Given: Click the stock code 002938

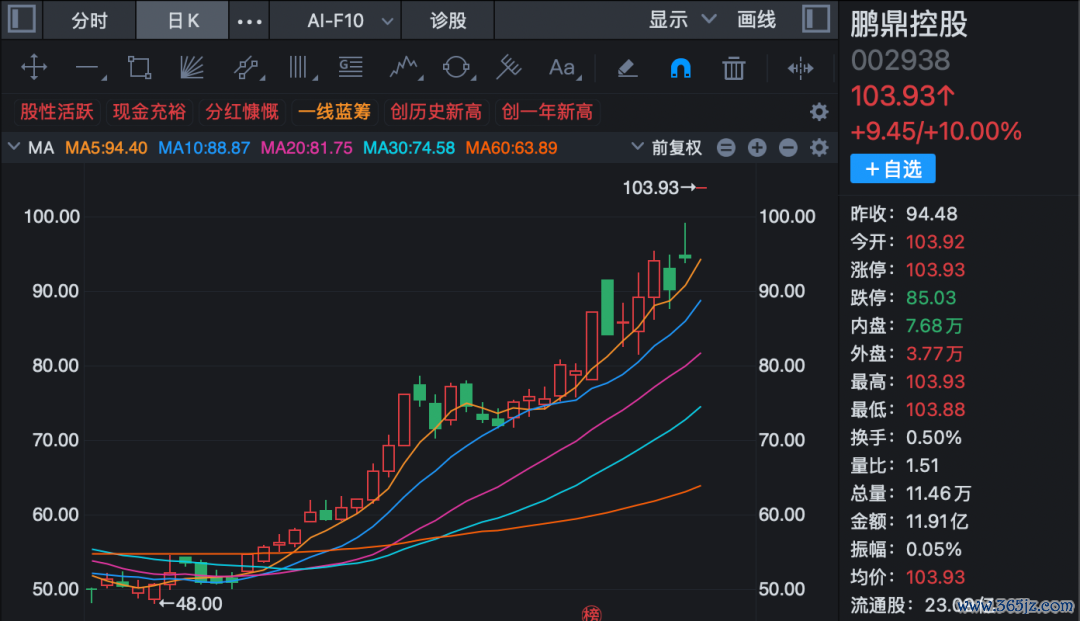Looking at the screenshot, I should 900,61.
